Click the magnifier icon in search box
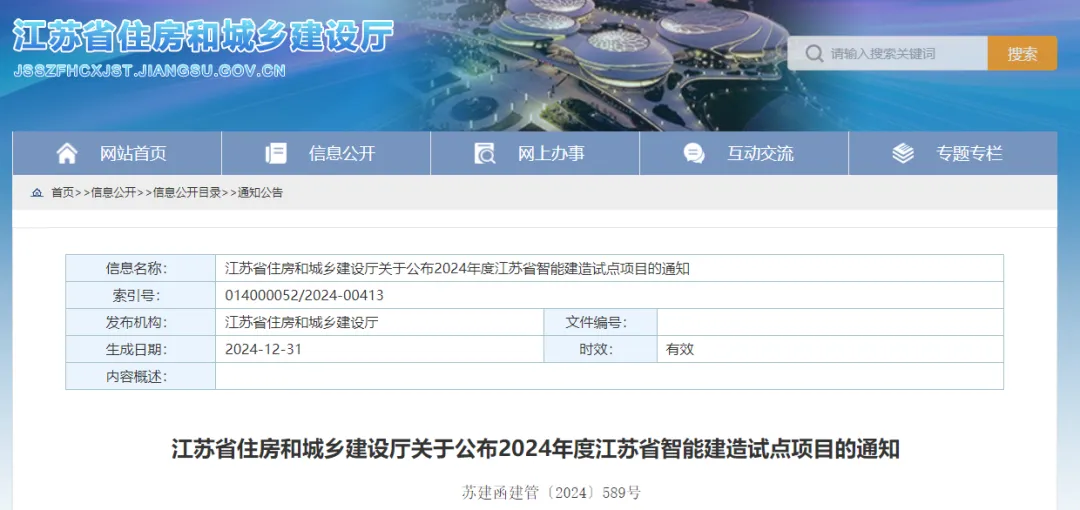The height and width of the screenshot is (510, 1080). (814, 53)
